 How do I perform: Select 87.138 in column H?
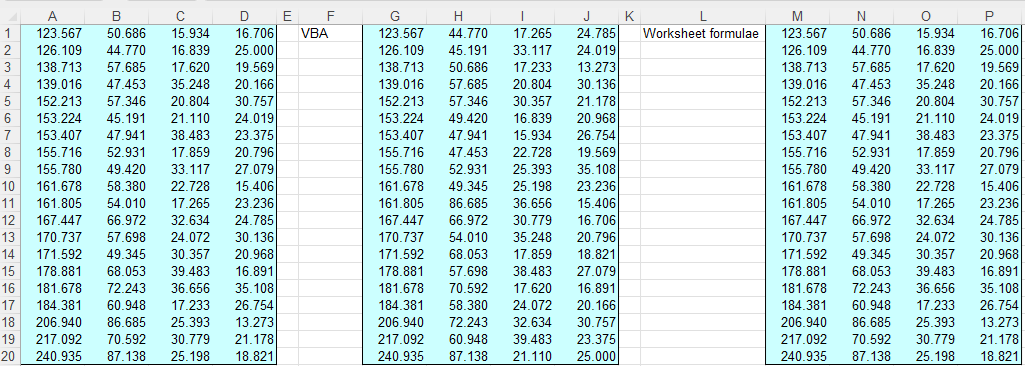[458, 356]
